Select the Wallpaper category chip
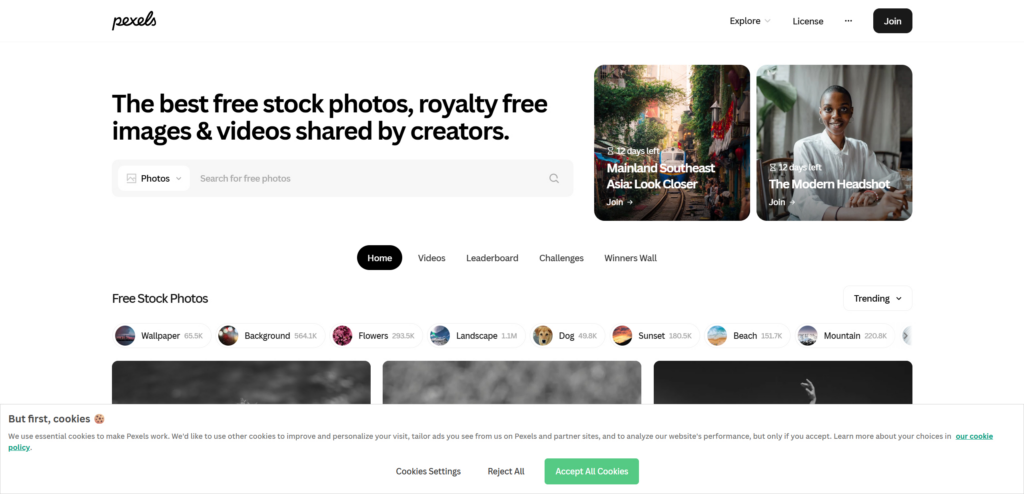 tap(162, 336)
